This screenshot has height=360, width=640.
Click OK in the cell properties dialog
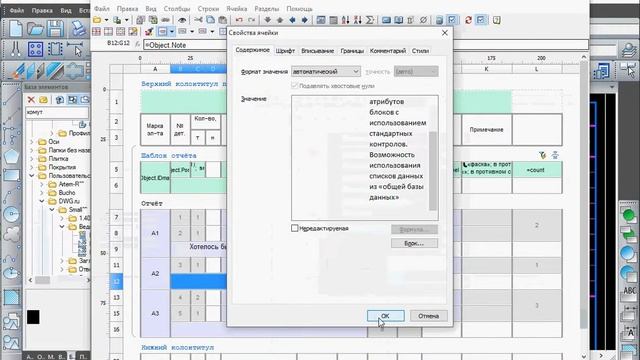tap(385, 316)
